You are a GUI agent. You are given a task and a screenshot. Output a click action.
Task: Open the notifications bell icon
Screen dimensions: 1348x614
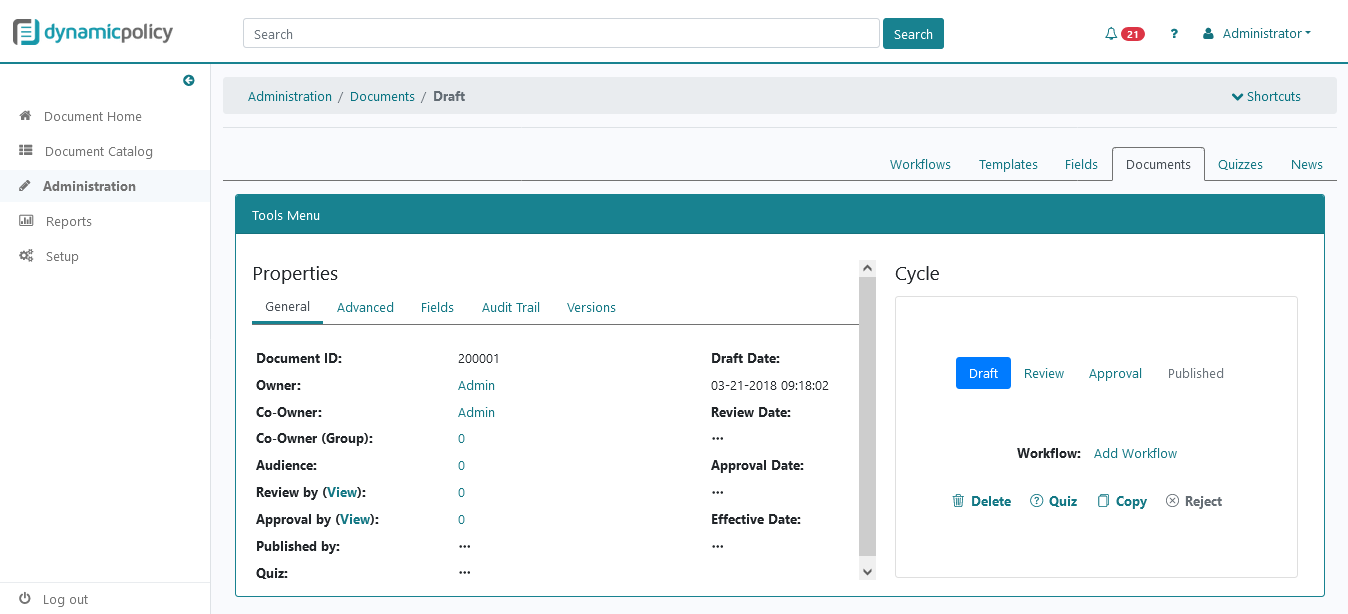click(1111, 34)
